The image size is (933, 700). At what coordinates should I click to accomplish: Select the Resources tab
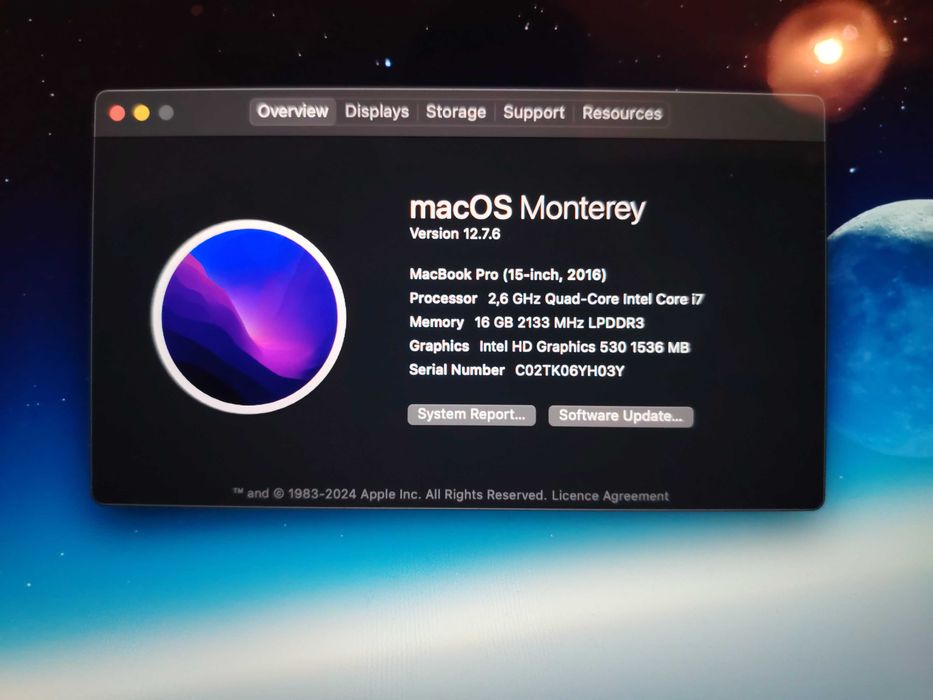click(622, 114)
